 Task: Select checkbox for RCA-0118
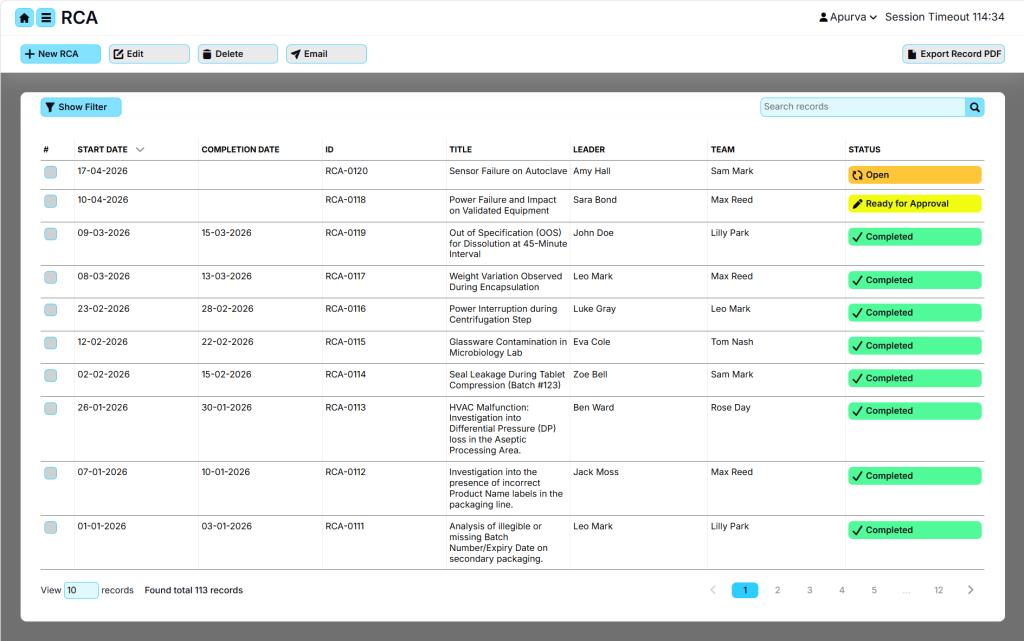click(50, 201)
